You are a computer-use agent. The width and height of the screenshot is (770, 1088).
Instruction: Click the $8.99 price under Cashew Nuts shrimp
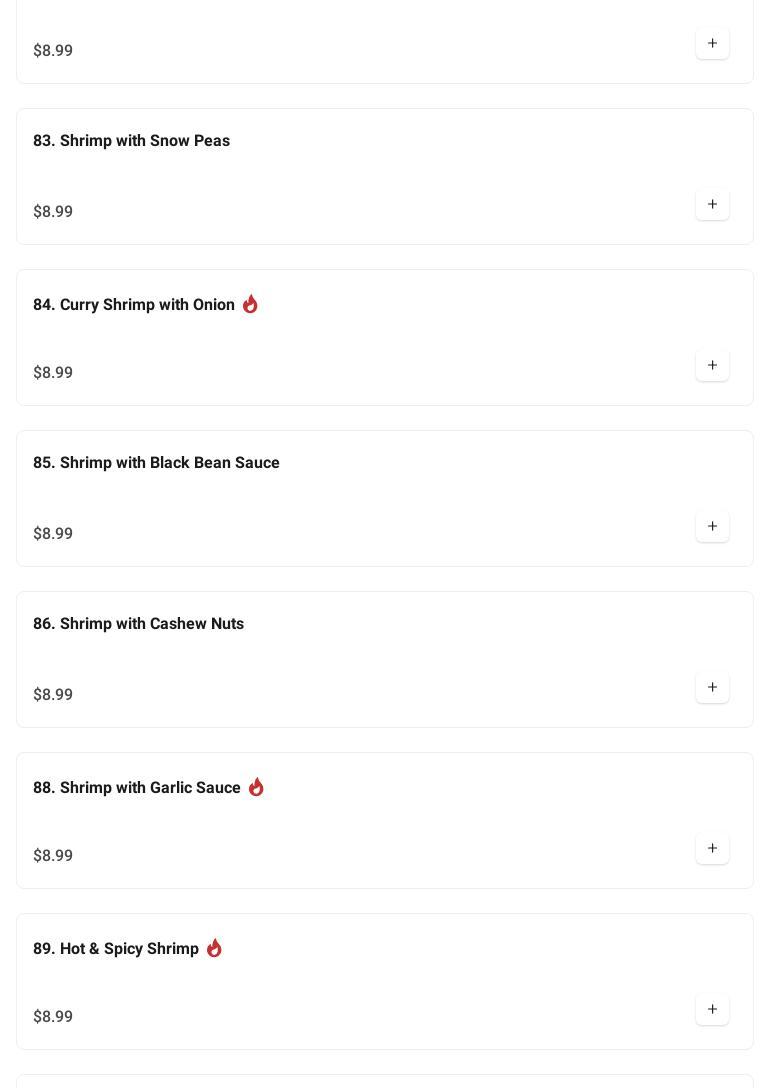coord(53,695)
